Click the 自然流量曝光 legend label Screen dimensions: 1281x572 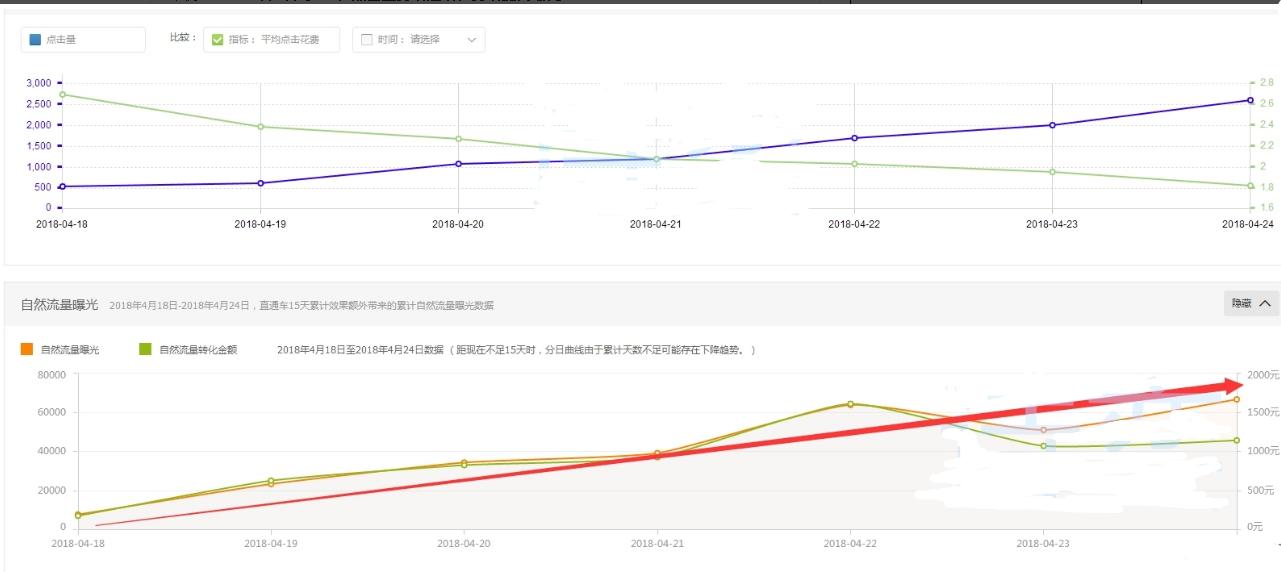[x=70, y=350]
